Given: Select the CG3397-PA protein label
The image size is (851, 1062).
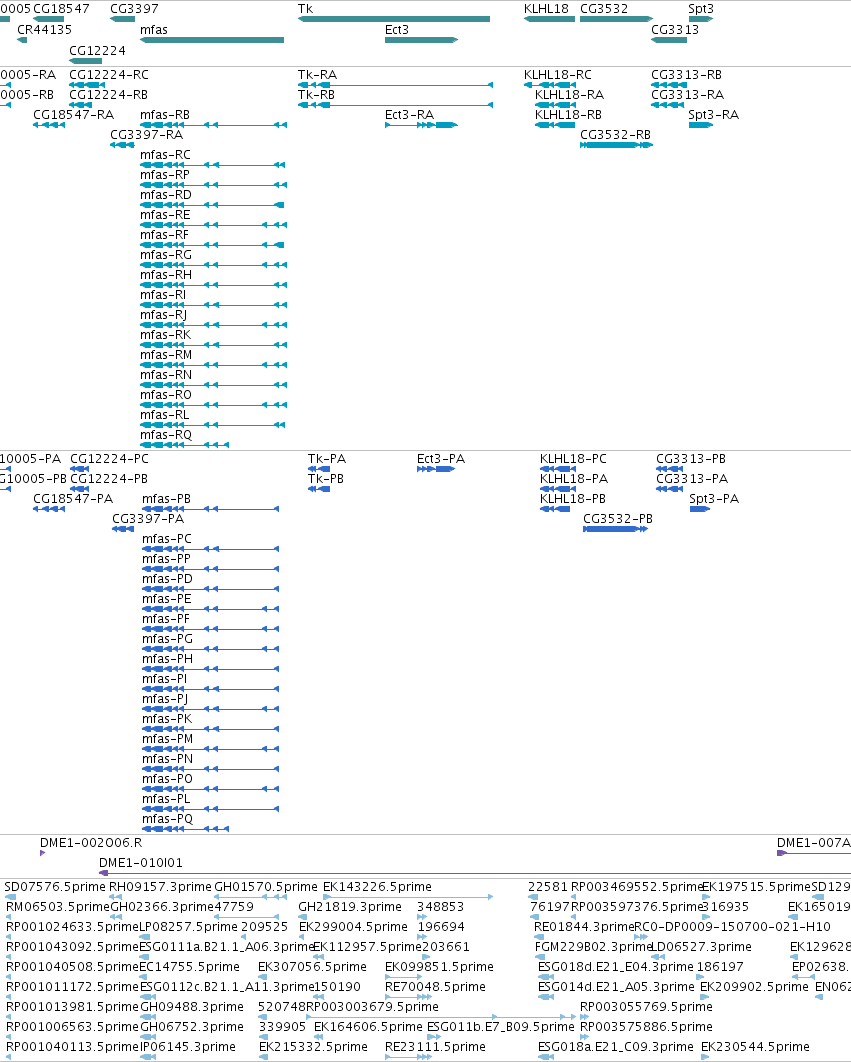Looking at the screenshot, I should click(x=148, y=519).
